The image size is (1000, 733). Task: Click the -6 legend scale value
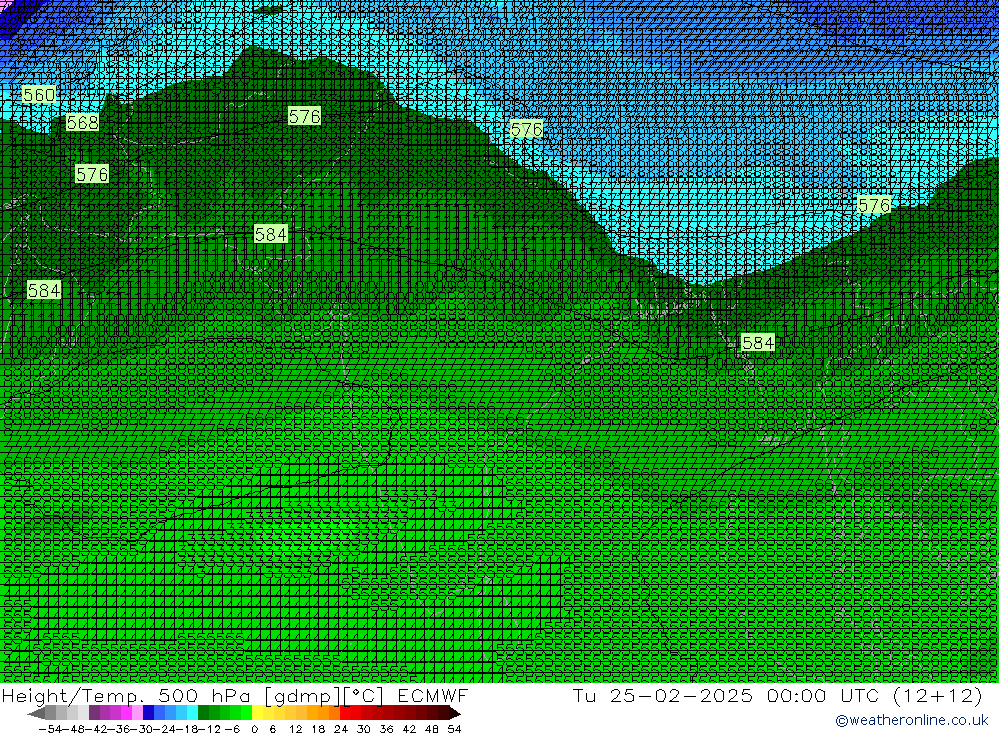click(x=232, y=729)
